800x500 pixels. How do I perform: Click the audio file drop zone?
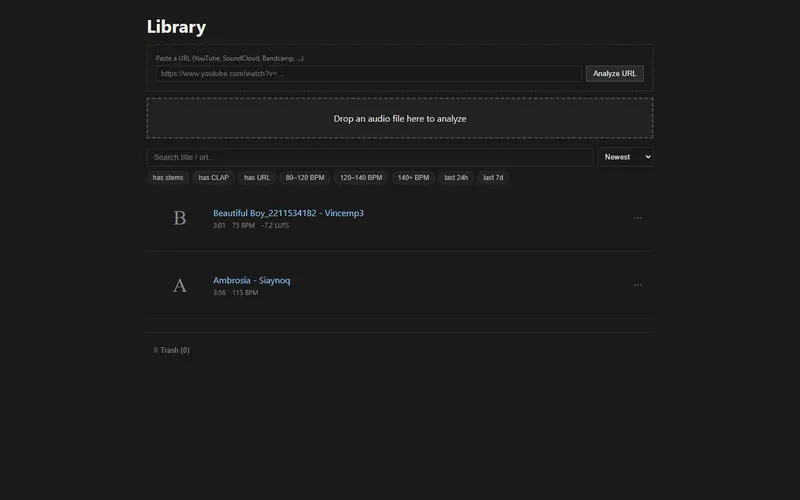click(399, 118)
